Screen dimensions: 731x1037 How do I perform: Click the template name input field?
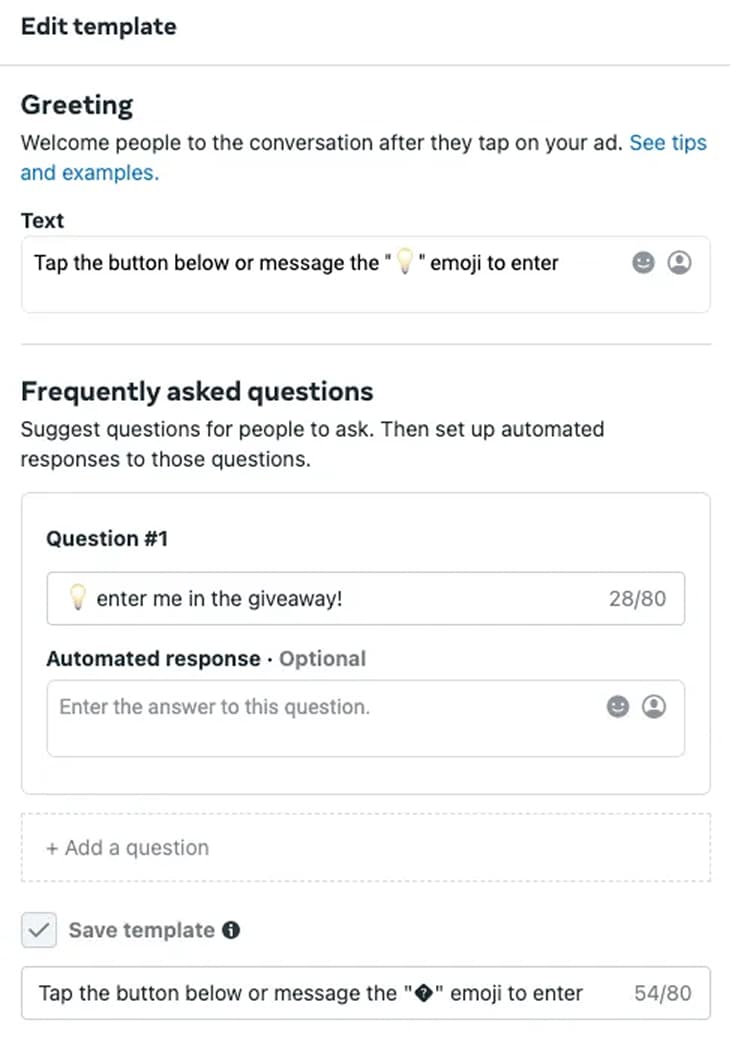pyautogui.click(x=310, y=994)
